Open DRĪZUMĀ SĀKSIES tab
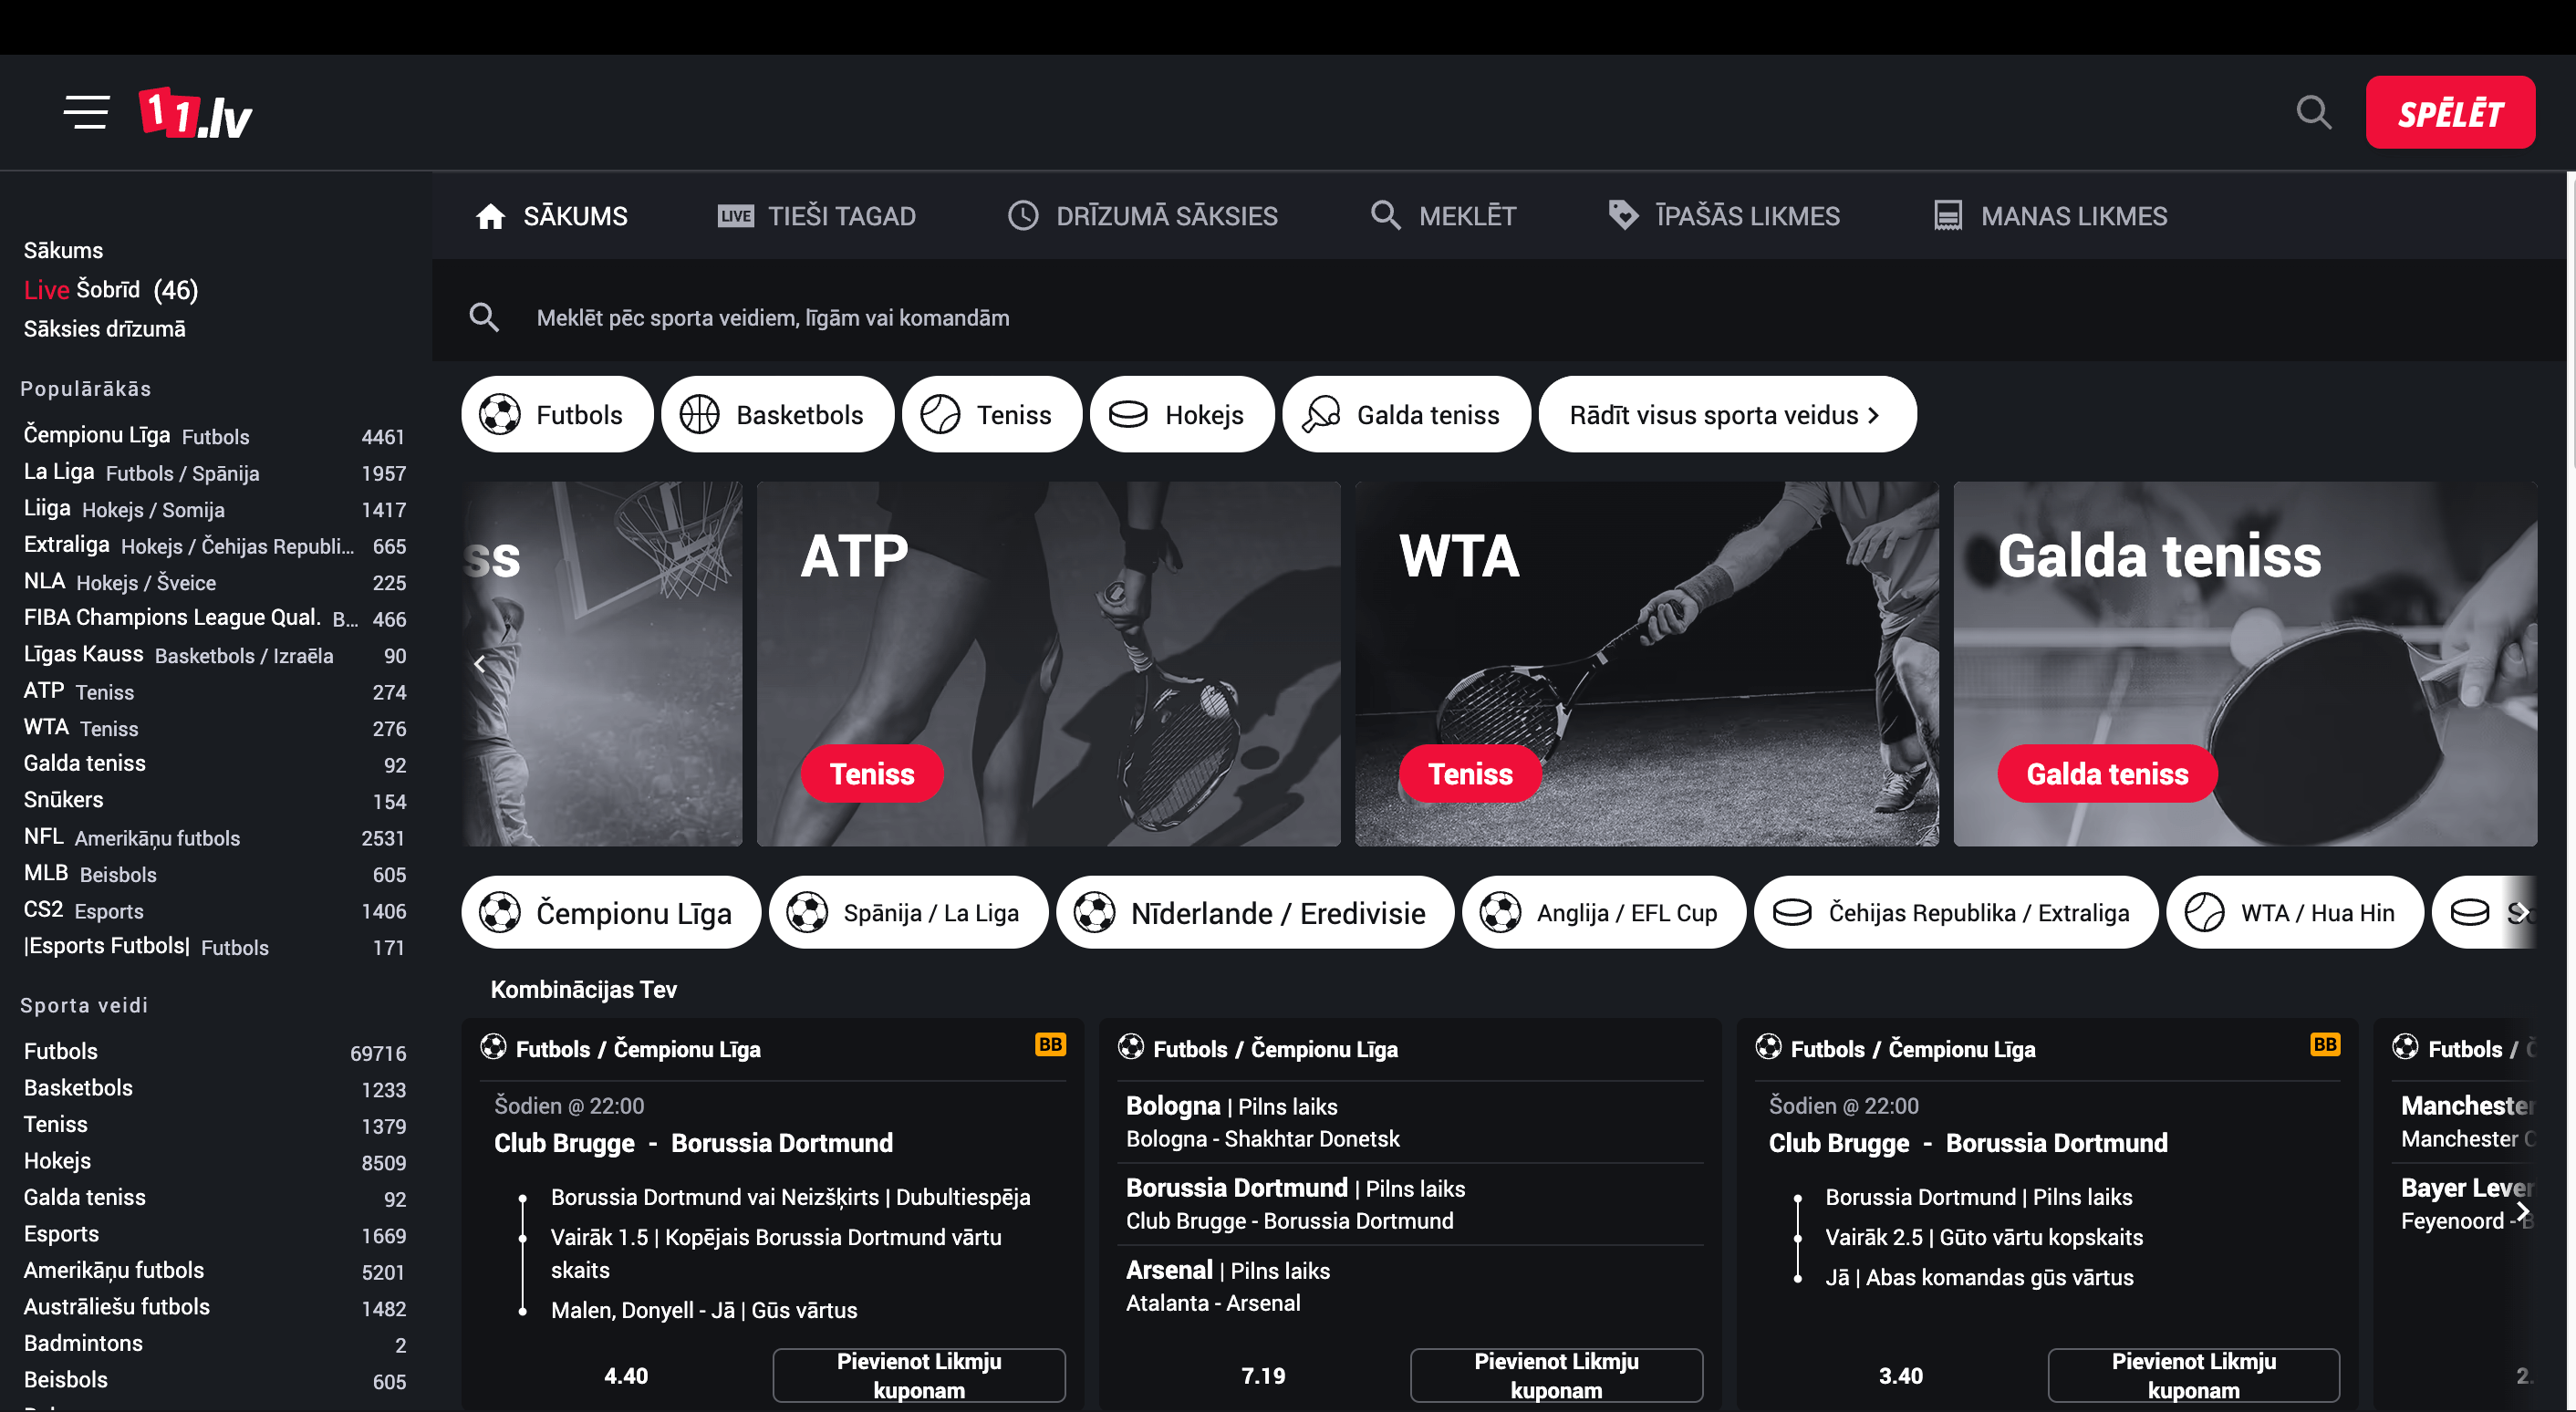2576x1412 pixels. click(1142, 216)
